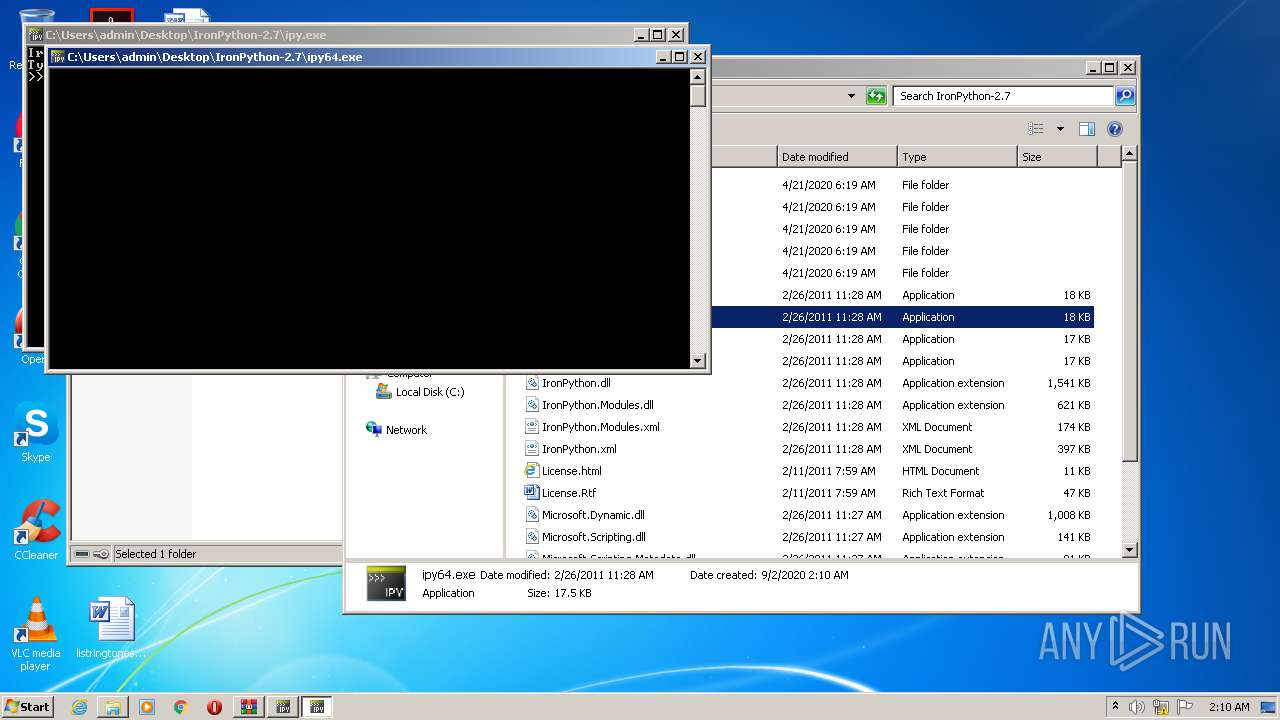Select the IronPython.dll file icon
The height and width of the screenshot is (720, 1280).
532,383
